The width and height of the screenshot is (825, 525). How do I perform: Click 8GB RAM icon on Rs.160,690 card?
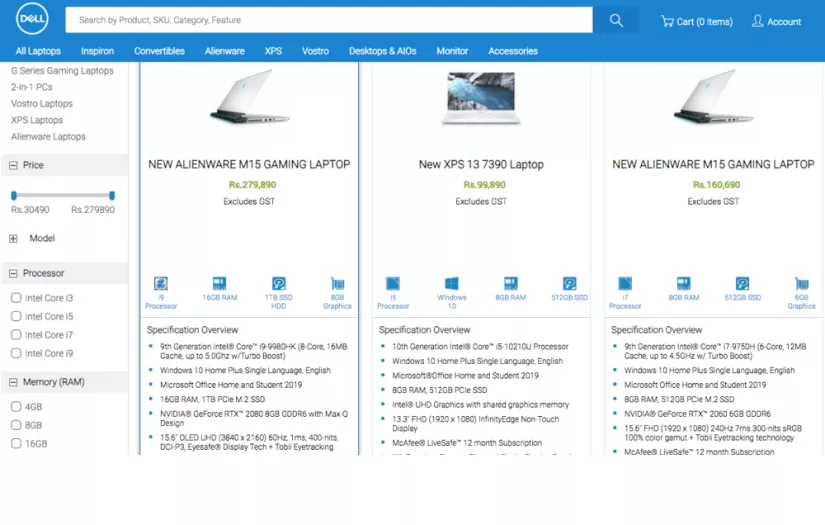[683, 284]
